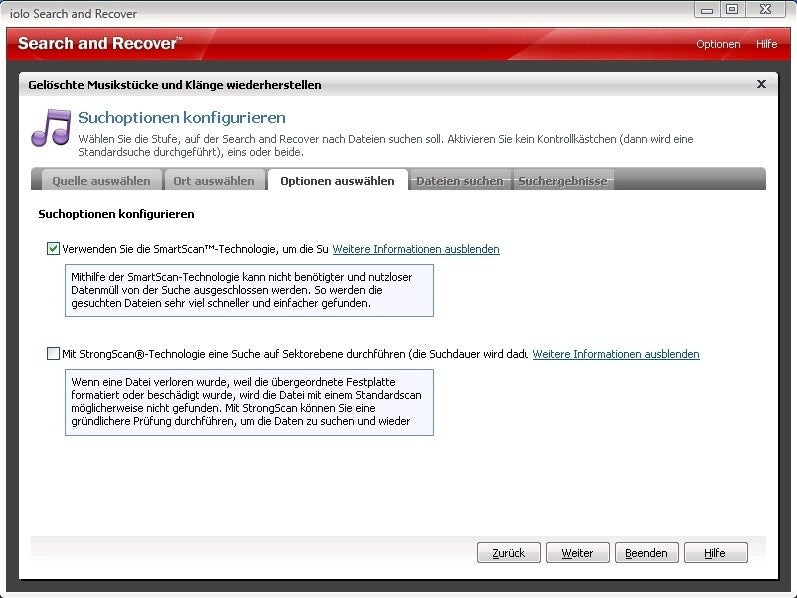Close the music recovery wizard panel

(x=761, y=84)
